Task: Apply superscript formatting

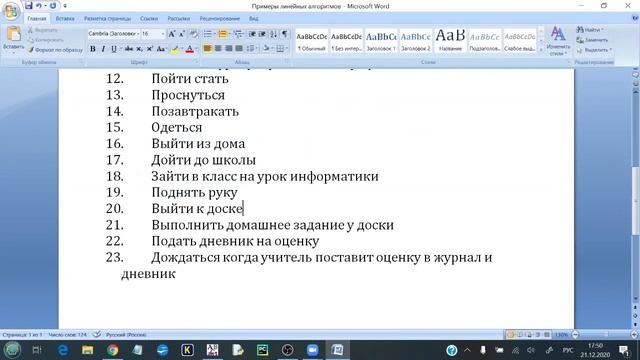Action: point(149,49)
